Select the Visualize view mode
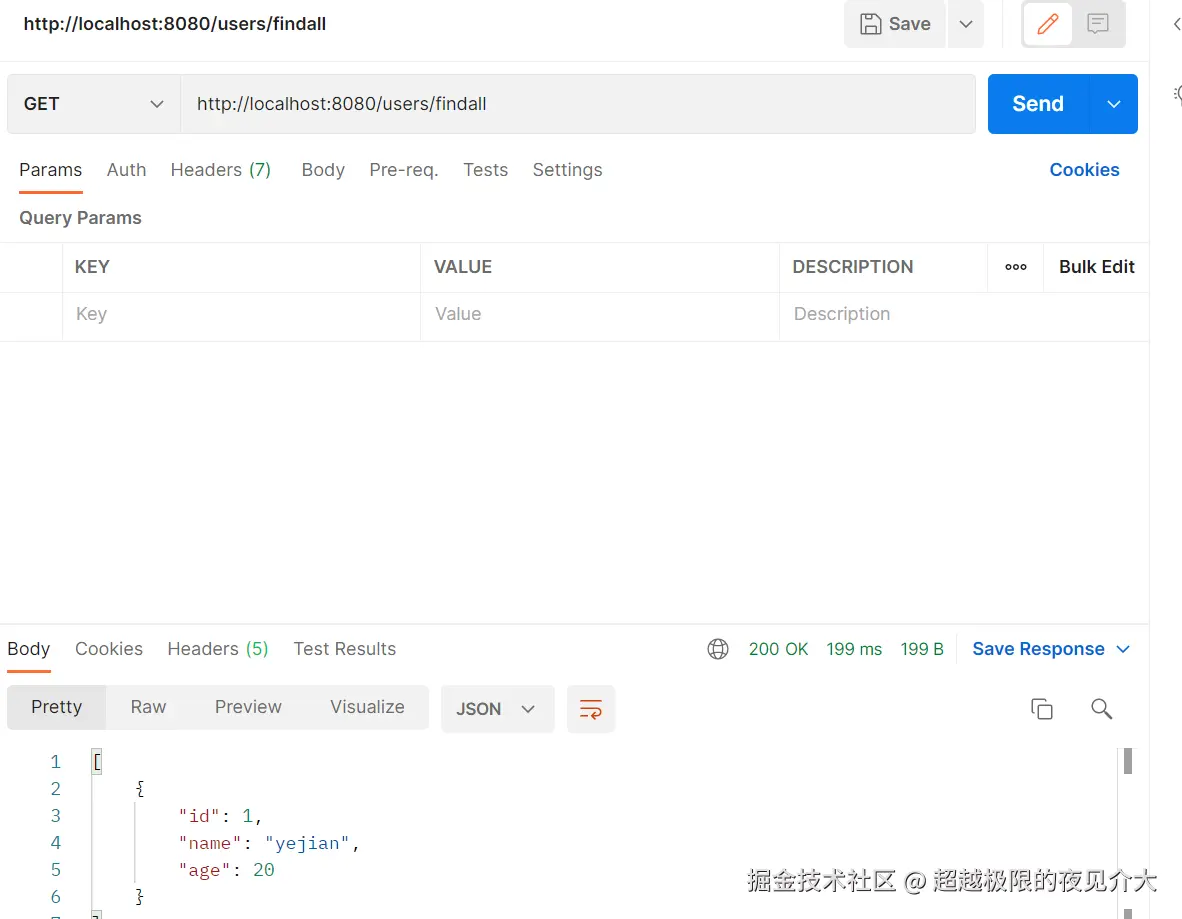The height and width of the screenshot is (919, 1182). 367,707
